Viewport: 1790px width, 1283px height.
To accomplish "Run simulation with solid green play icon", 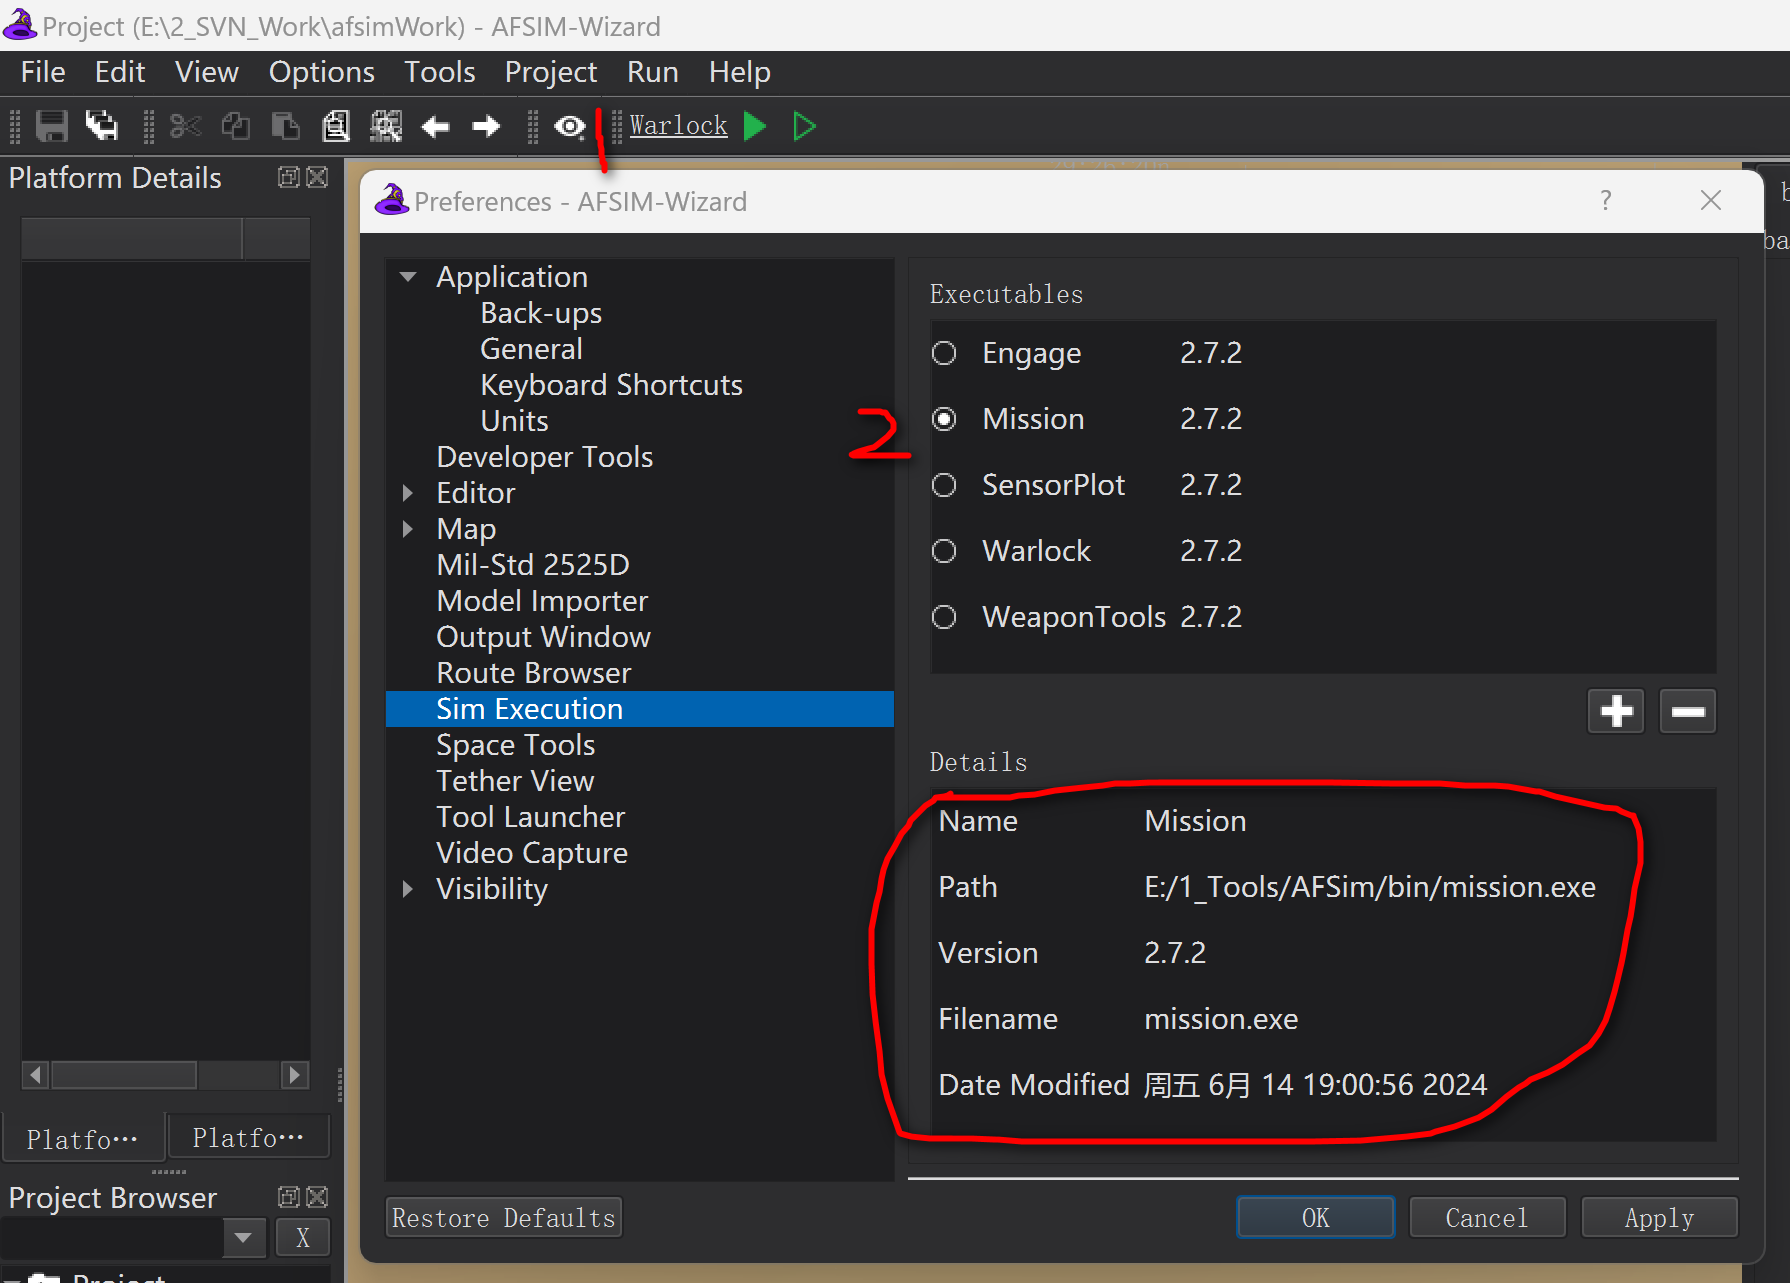I will coord(756,126).
